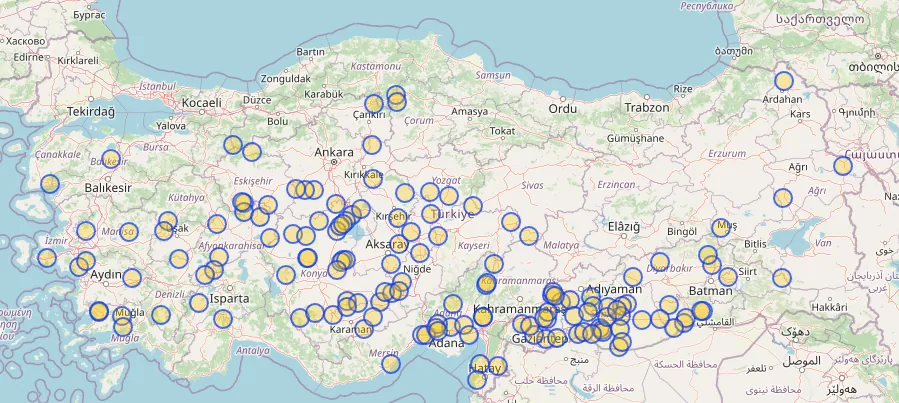Click the circle marker at Muş
Image resolution: width=899 pixels, height=403 pixels.
tap(721, 228)
